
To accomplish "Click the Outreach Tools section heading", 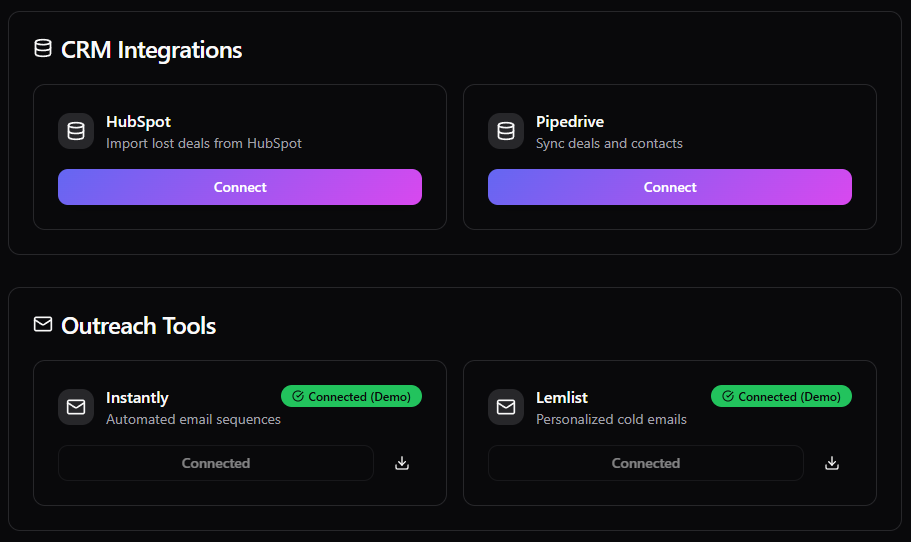I will pyautogui.click(x=139, y=326).
